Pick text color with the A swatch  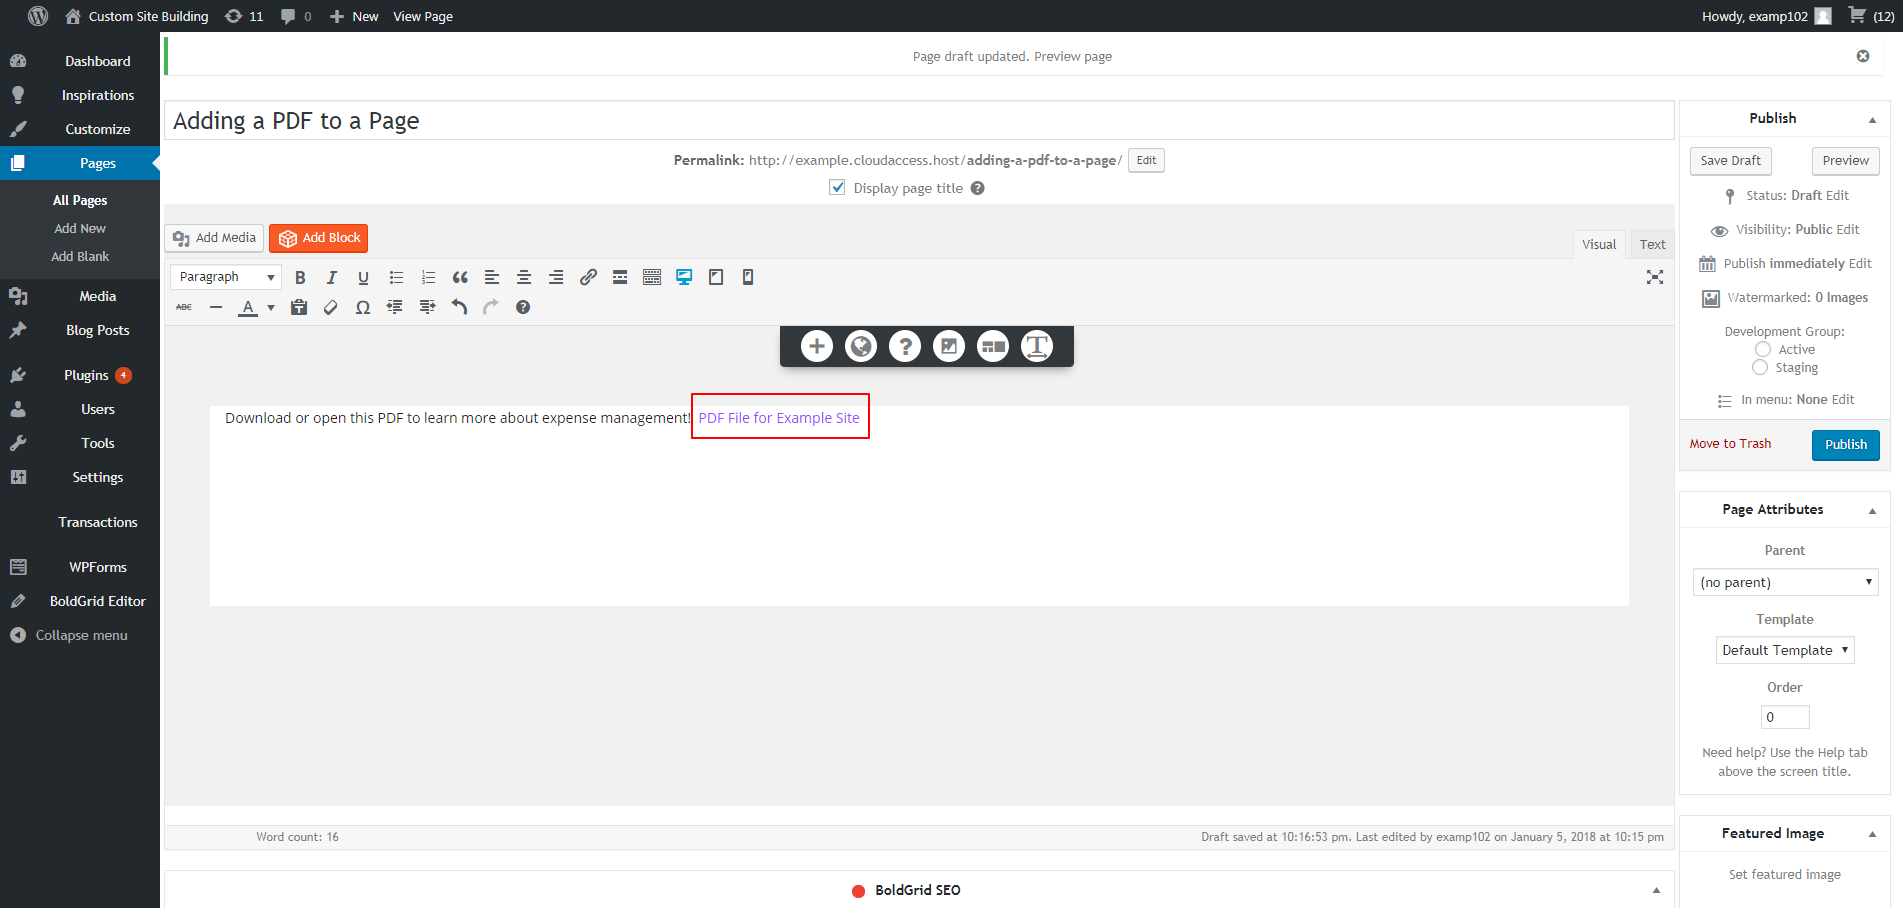(248, 307)
